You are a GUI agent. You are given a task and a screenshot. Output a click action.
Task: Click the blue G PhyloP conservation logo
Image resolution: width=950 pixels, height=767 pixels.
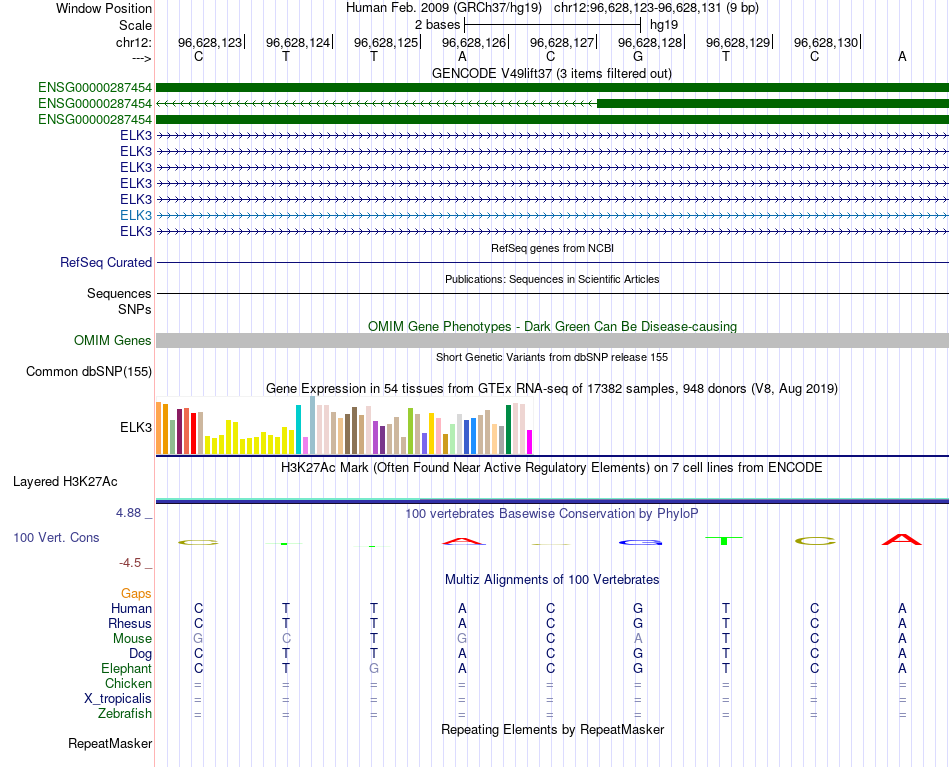[640, 542]
